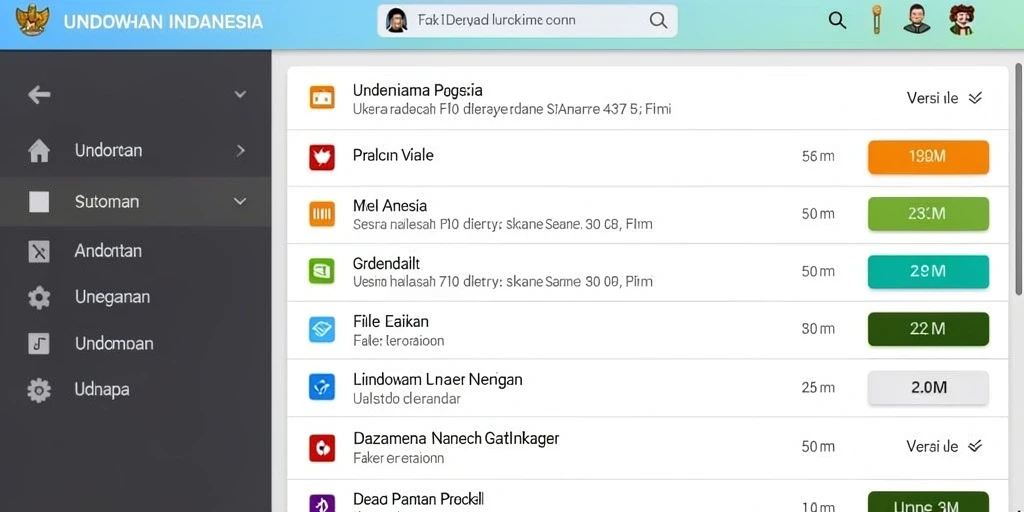Click the Garuda emblem logo

[32, 20]
